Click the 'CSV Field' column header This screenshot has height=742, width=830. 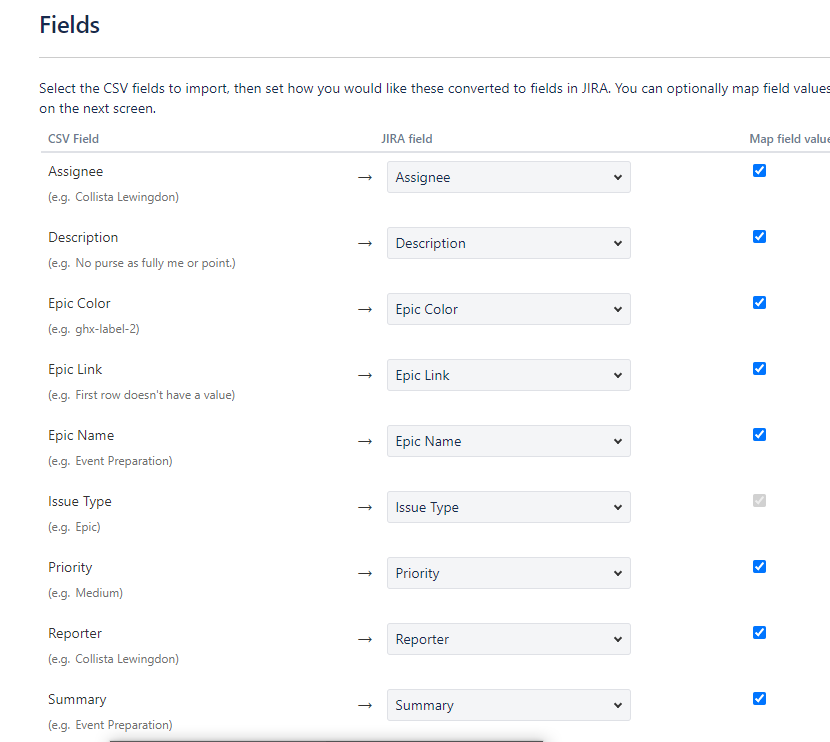pyautogui.click(x=73, y=139)
